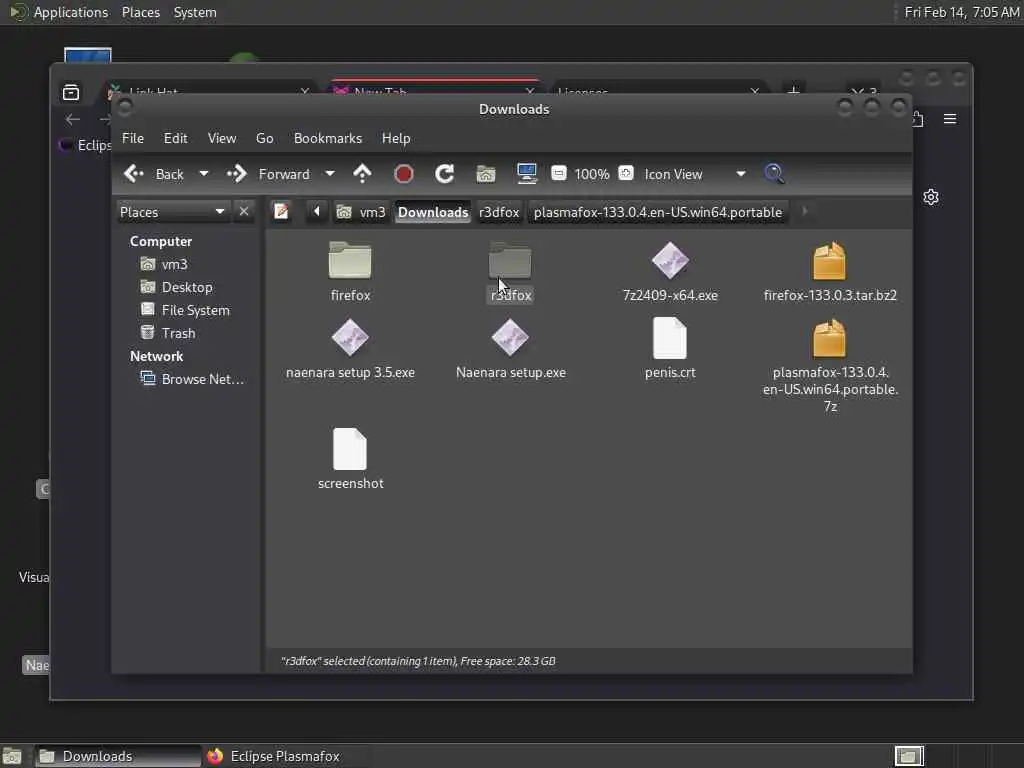Select the r3dfox folder icon
This screenshot has height=768, width=1024.
click(x=510, y=260)
